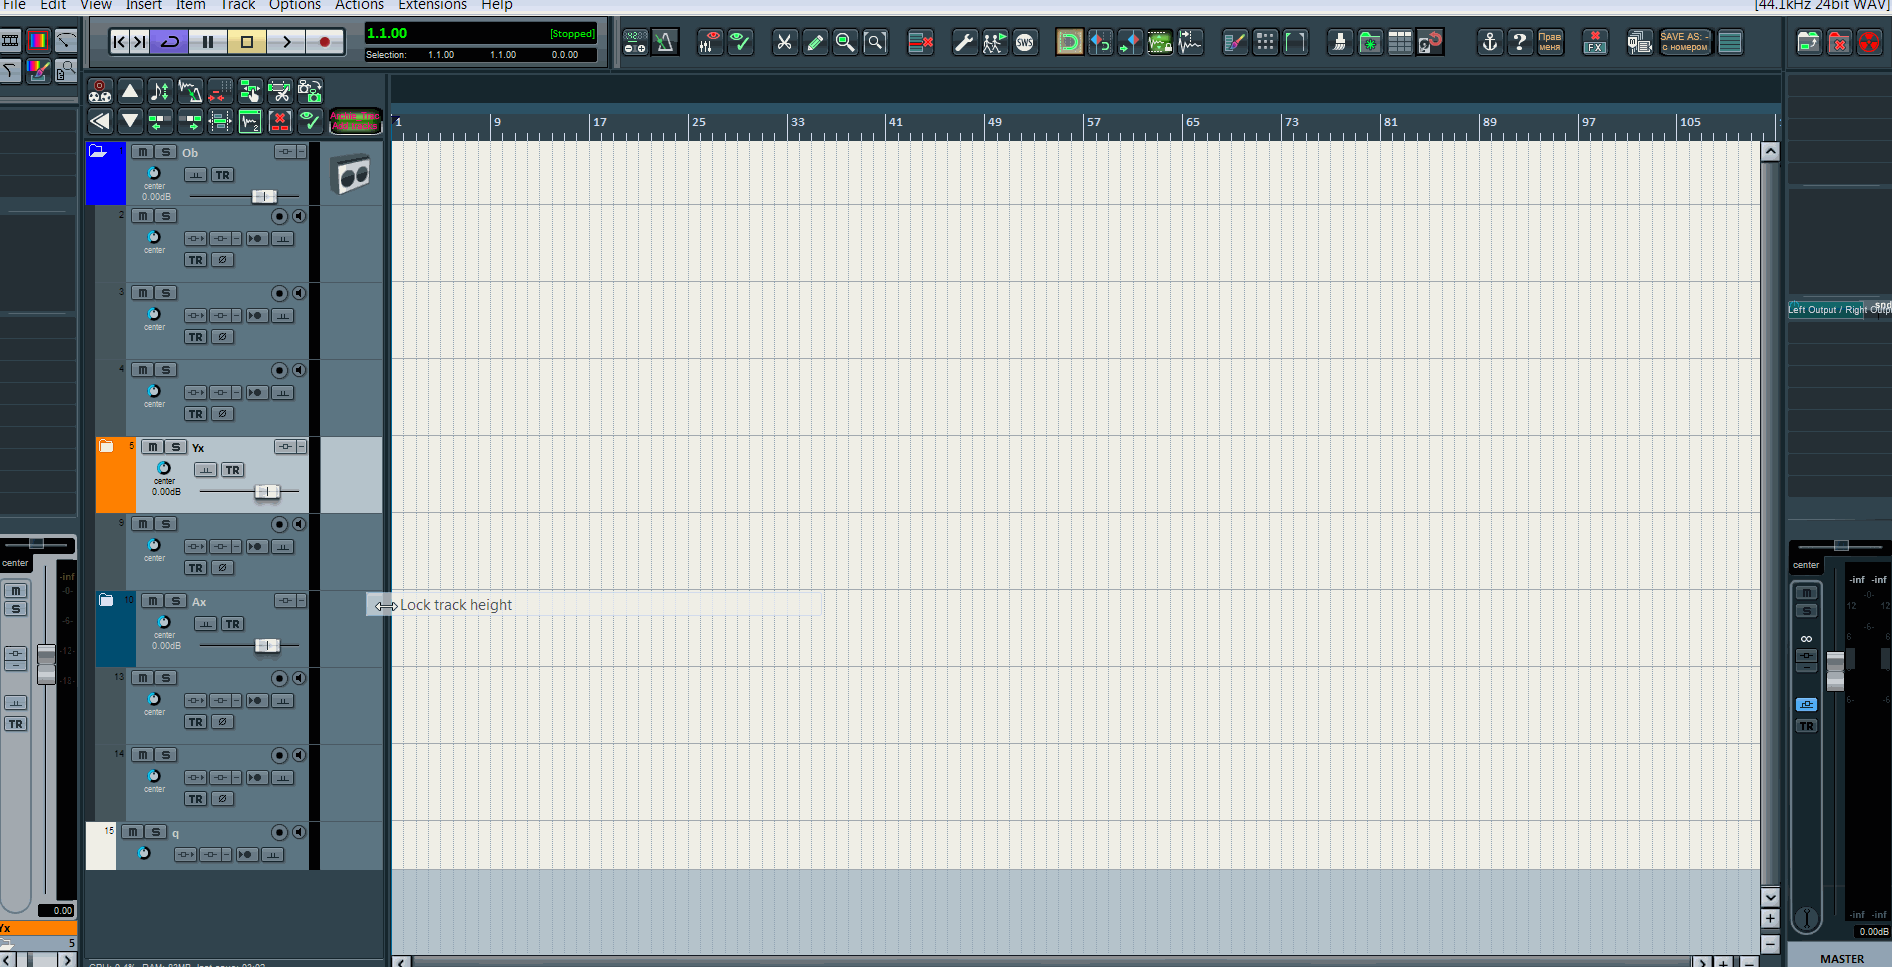Toggle the loop repeat button
Screen dimensions: 1892x967
[x=170, y=41]
